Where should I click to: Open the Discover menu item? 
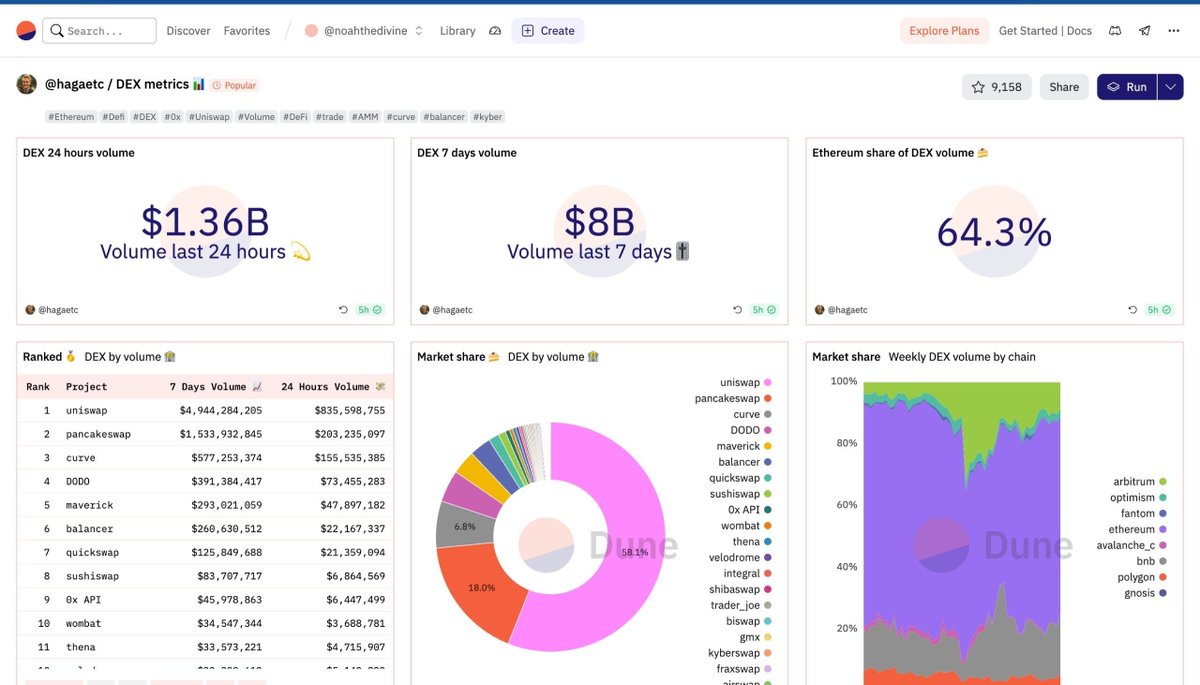click(x=188, y=31)
